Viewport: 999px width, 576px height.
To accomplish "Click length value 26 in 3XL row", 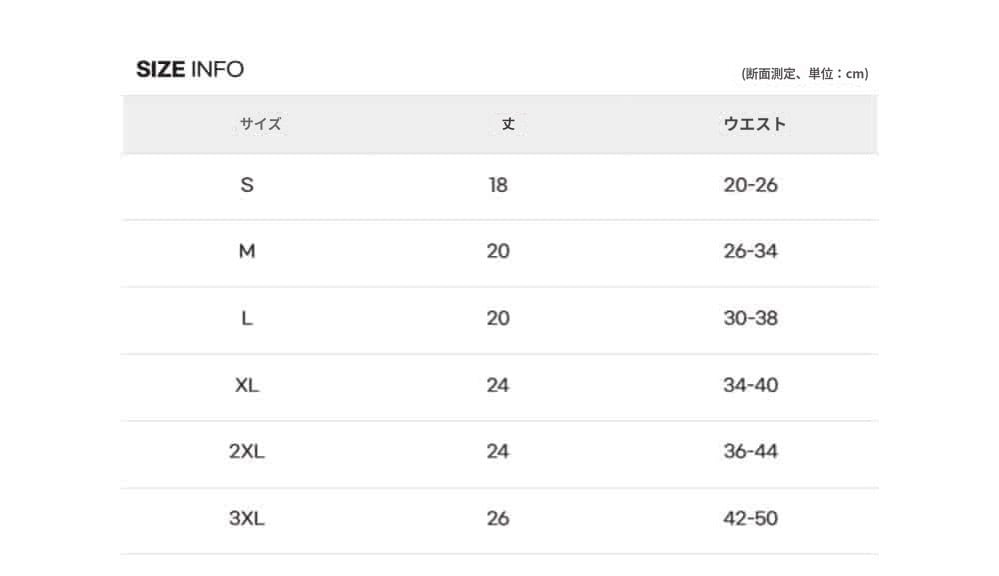I will tap(498, 518).
